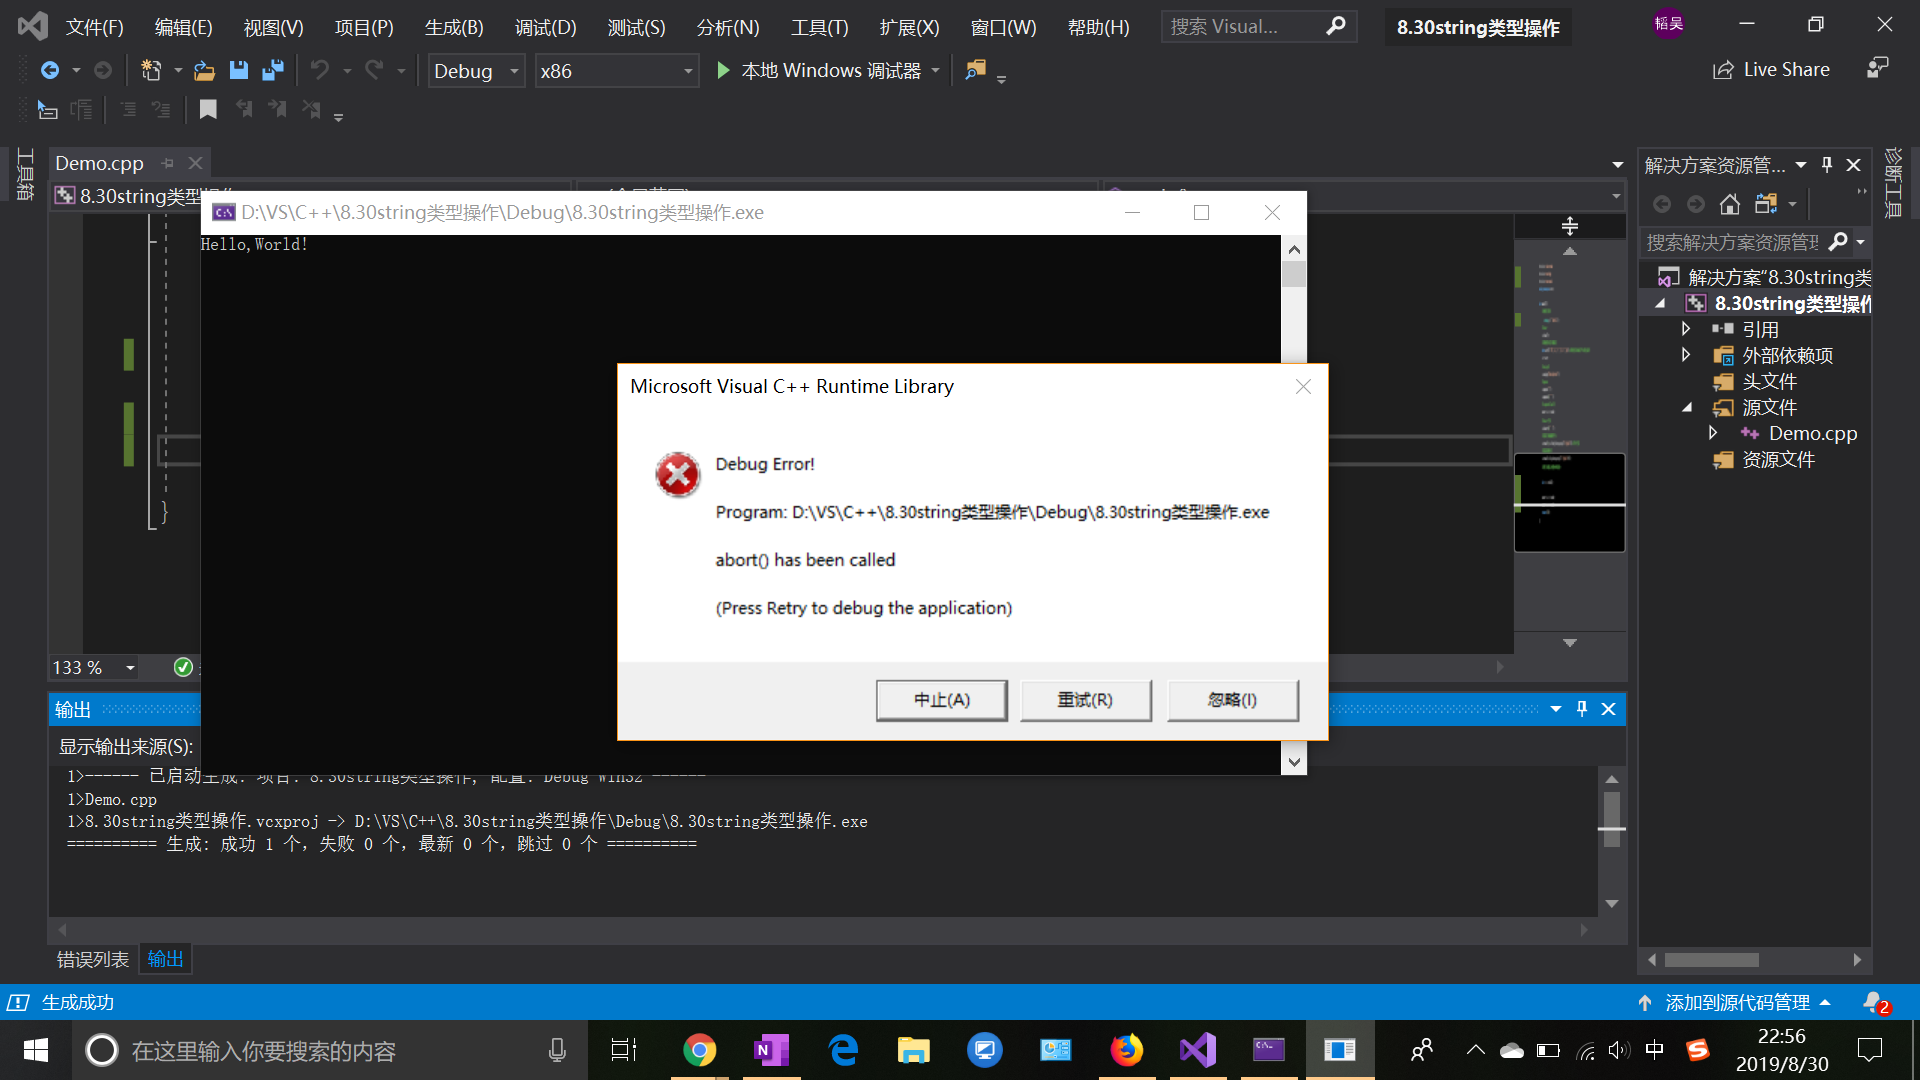
Task: Click the navigate backward arrow icon
Action: point(49,70)
